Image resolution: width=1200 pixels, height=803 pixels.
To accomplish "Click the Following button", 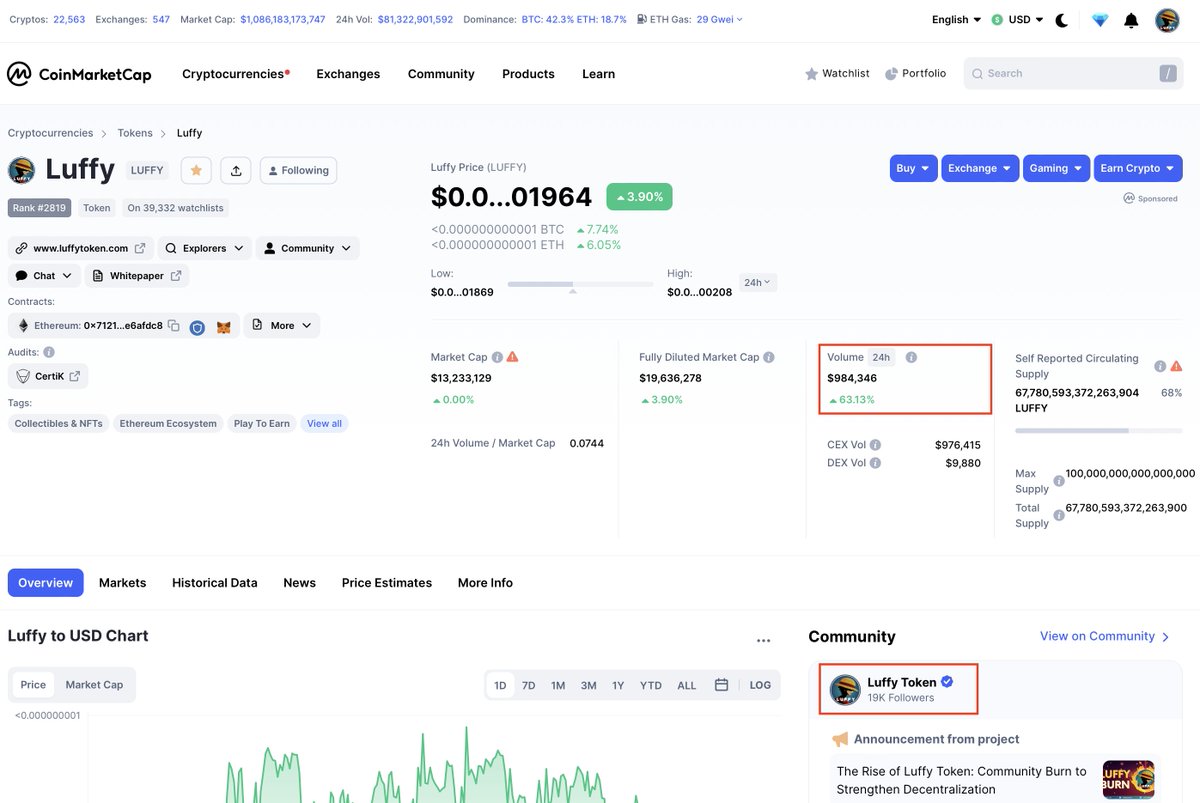I will point(298,171).
